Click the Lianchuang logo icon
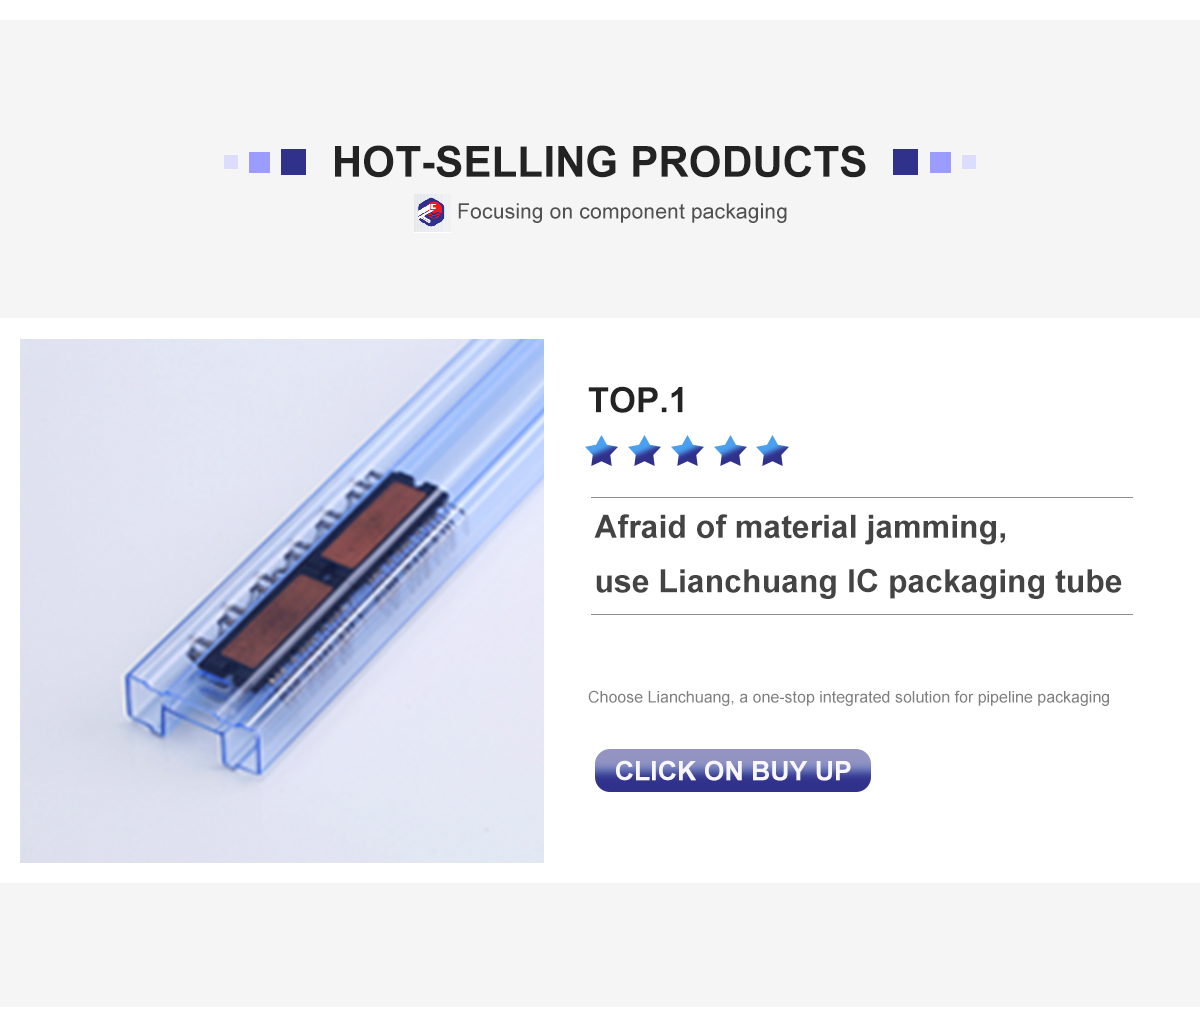The height and width of the screenshot is (1030, 1200). [x=432, y=213]
